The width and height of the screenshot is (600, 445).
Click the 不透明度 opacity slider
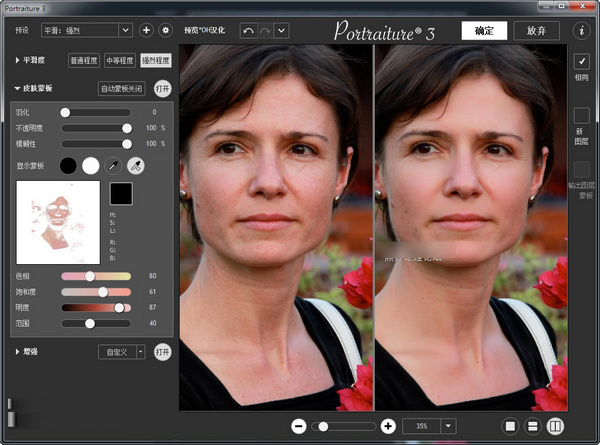(x=95, y=128)
